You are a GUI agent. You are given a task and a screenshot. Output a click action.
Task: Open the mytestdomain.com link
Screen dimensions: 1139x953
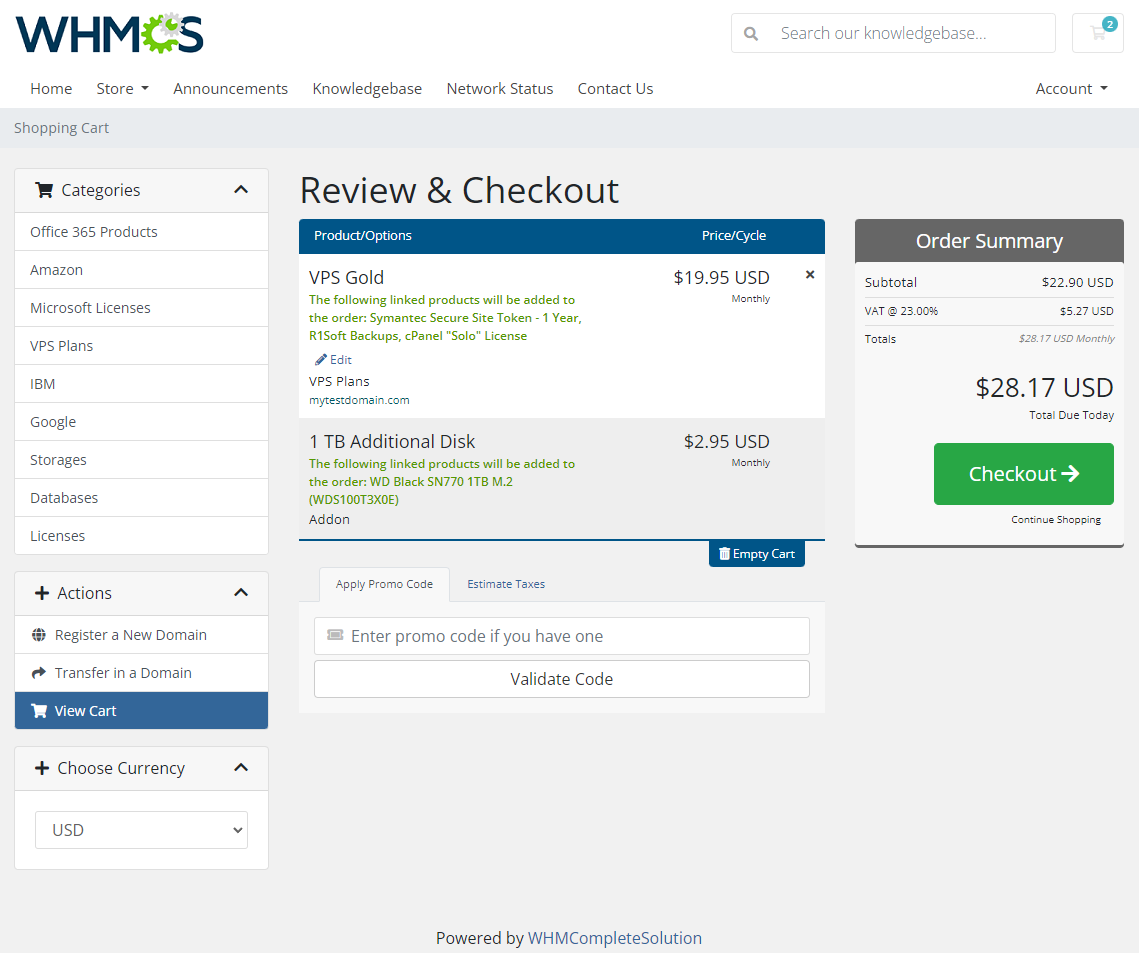(x=359, y=399)
